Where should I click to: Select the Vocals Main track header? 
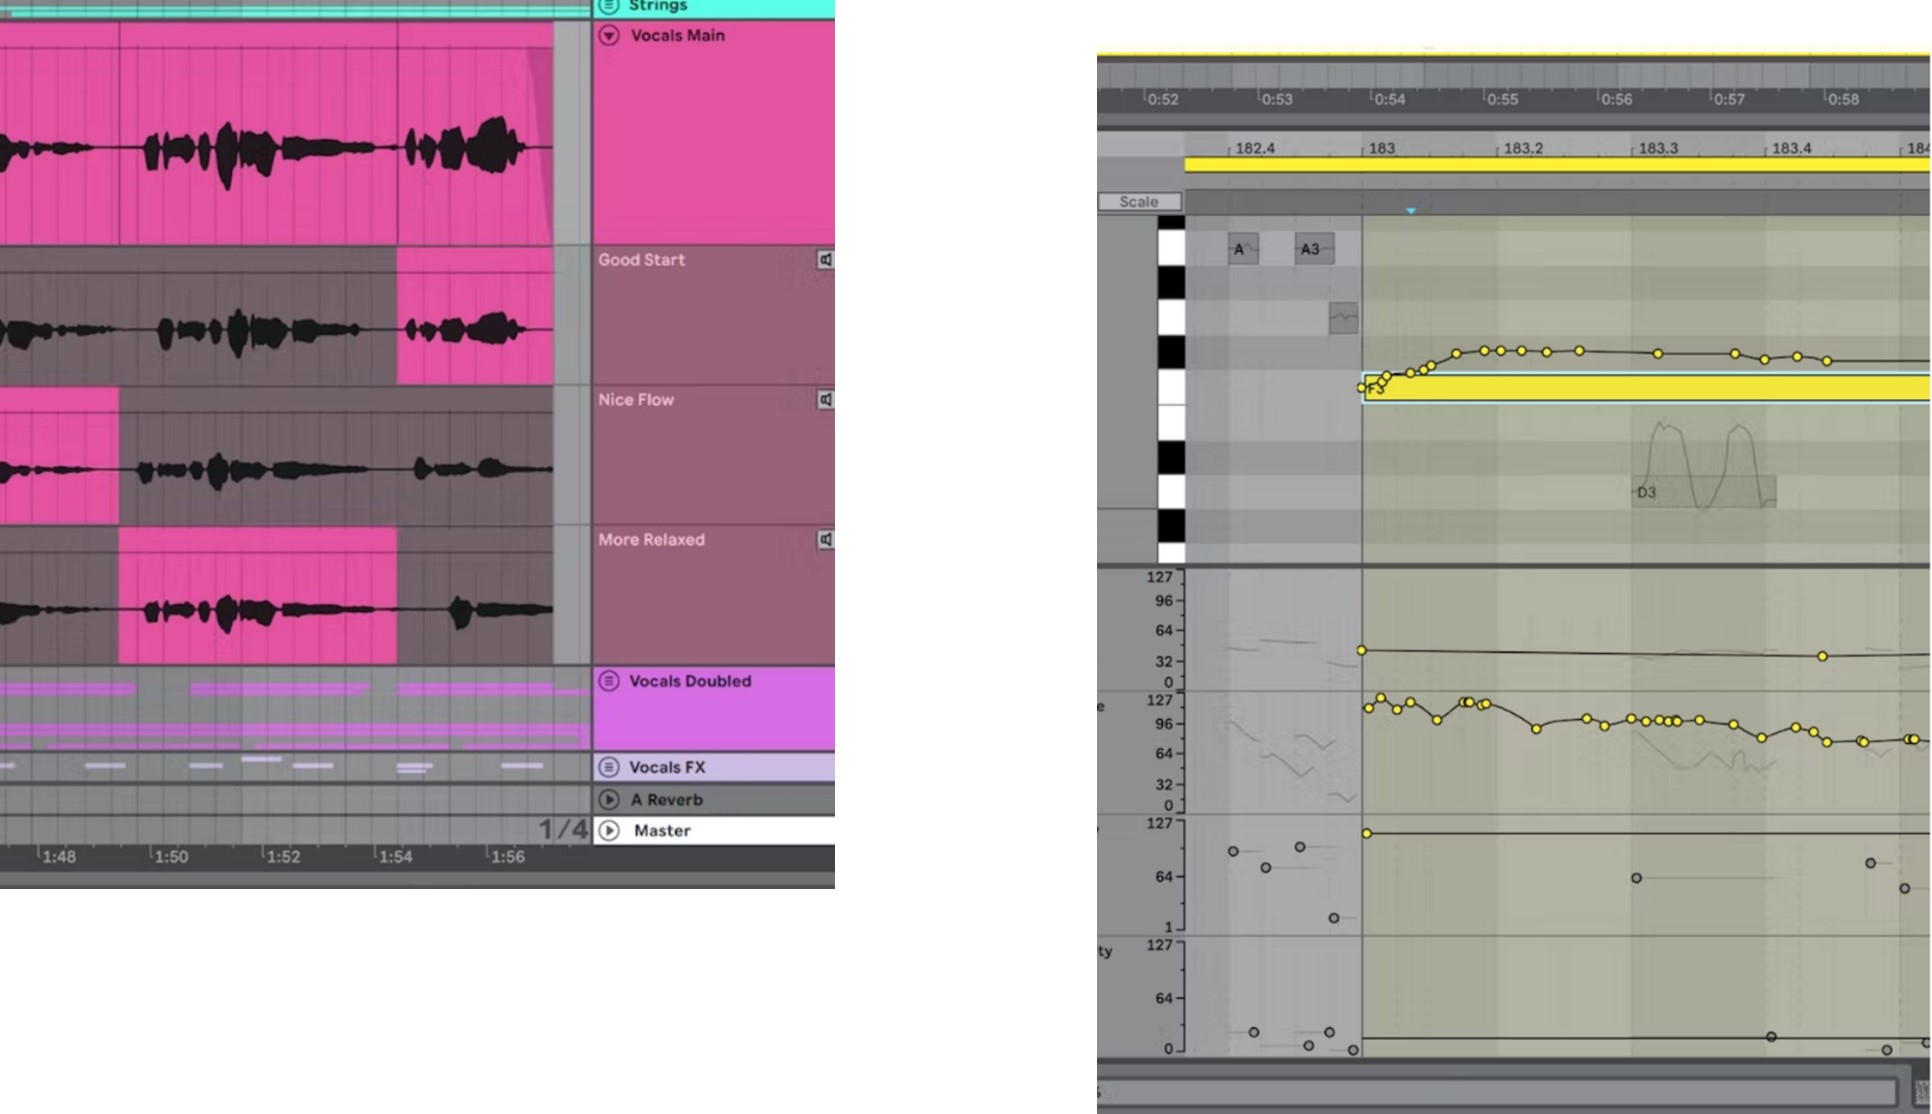(714, 132)
